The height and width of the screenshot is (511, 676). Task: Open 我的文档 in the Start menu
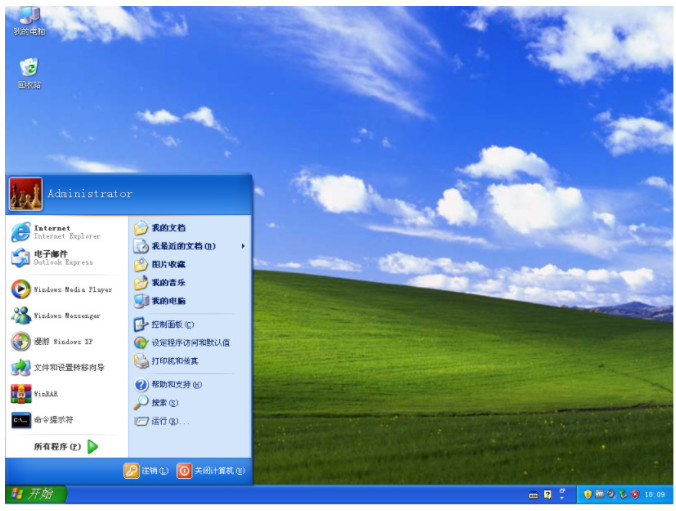(x=166, y=228)
